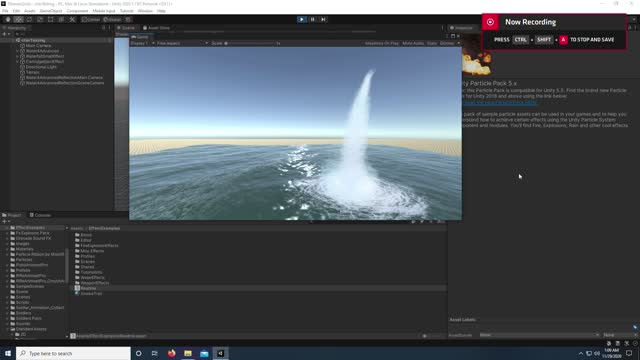Select Directional Light in Hierarchy
The height and width of the screenshot is (360, 640).
tap(41, 67)
